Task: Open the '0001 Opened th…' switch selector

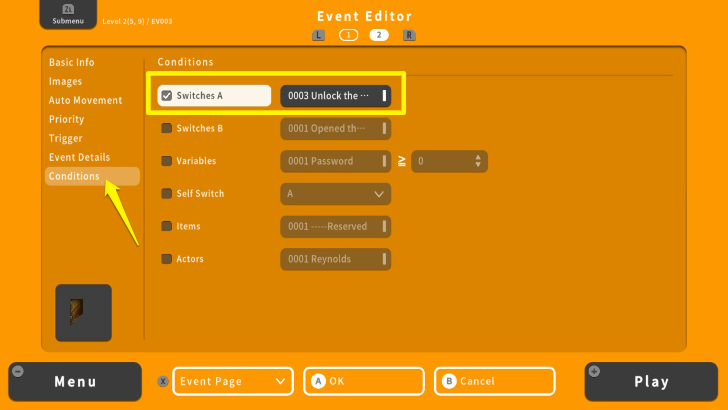Action: [336, 129]
